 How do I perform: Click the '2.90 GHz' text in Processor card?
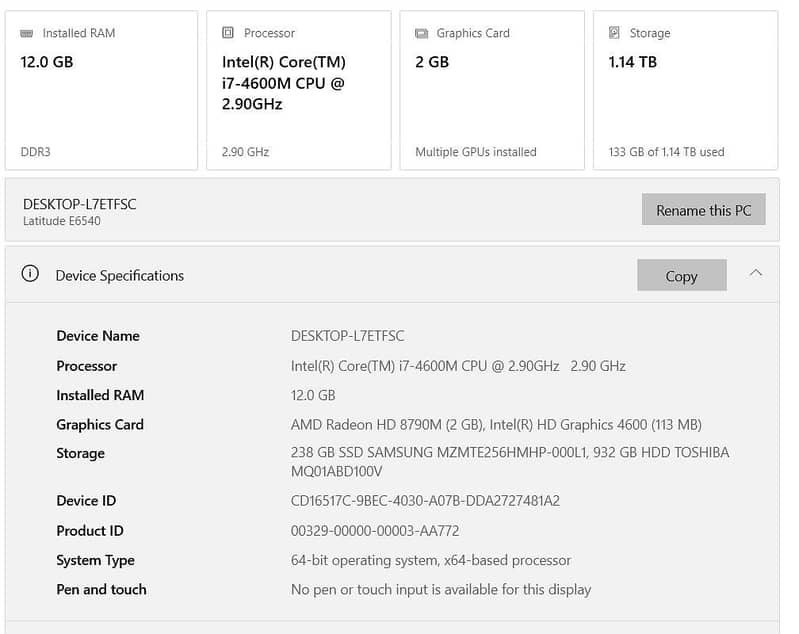[x=245, y=152]
